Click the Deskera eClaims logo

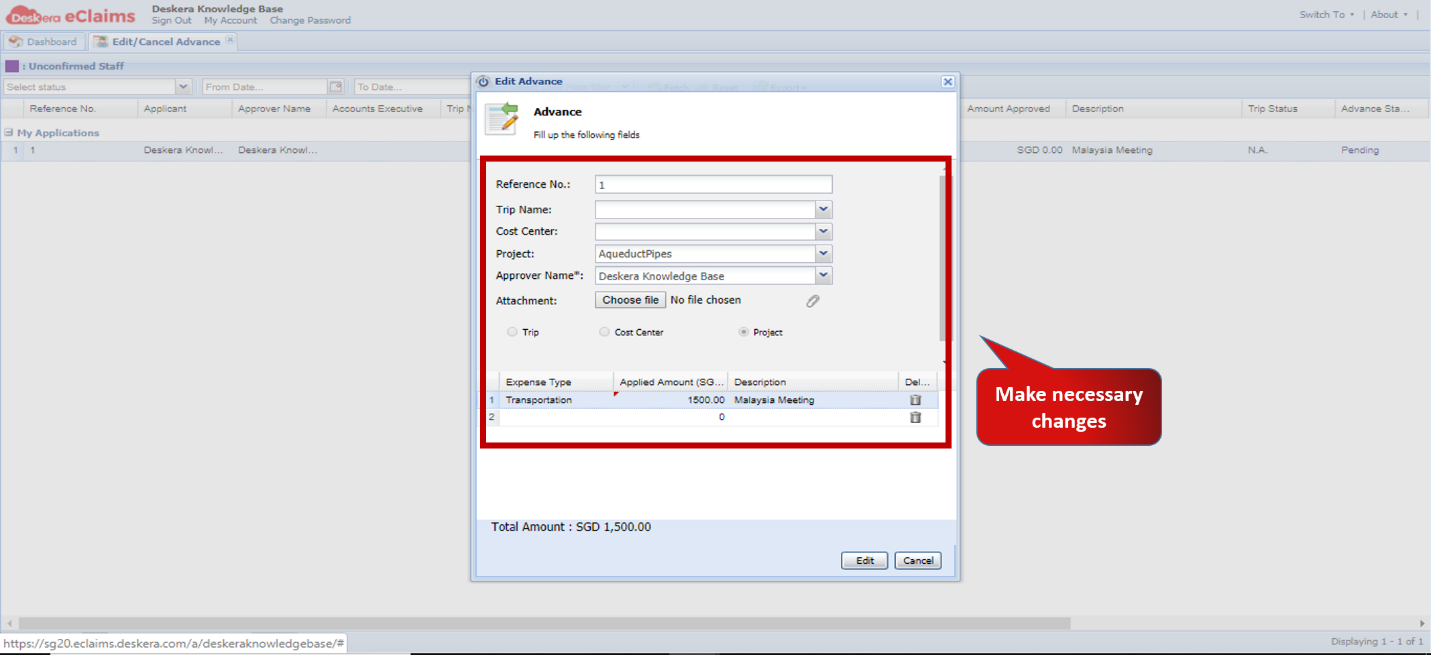pyautogui.click(x=70, y=15)
